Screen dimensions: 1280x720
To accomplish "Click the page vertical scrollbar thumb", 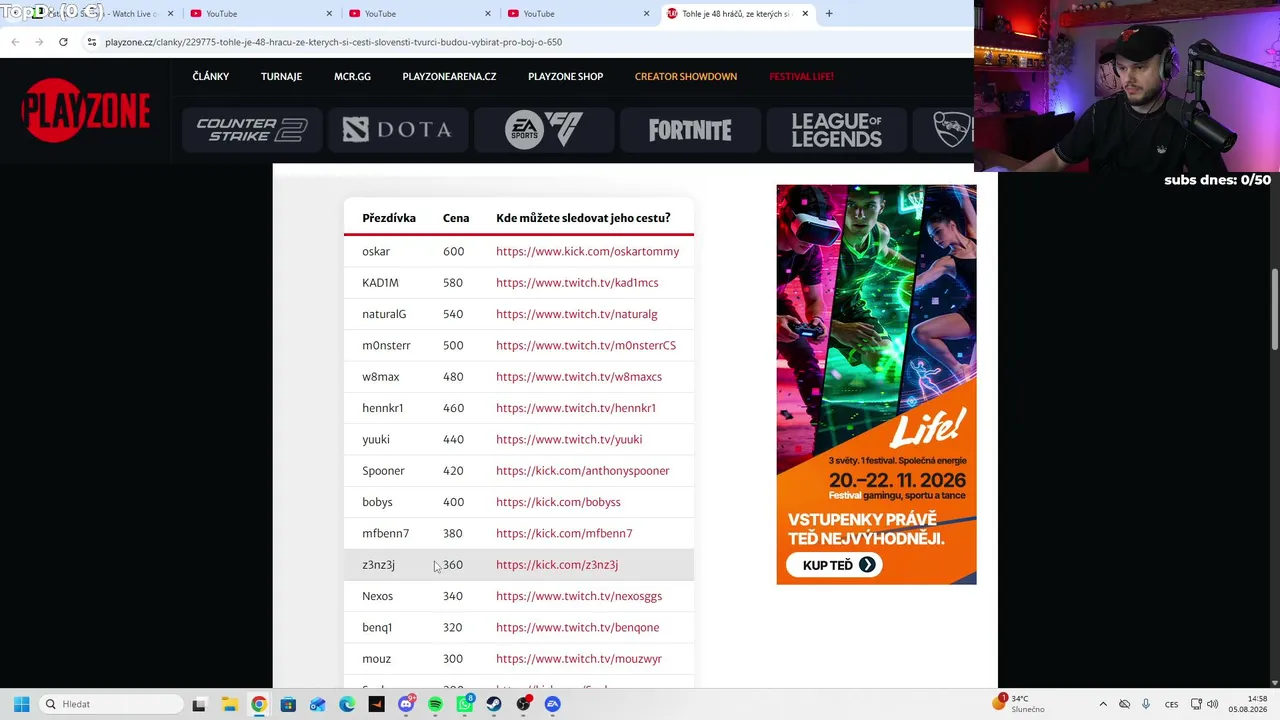I will pos(1274,310).
